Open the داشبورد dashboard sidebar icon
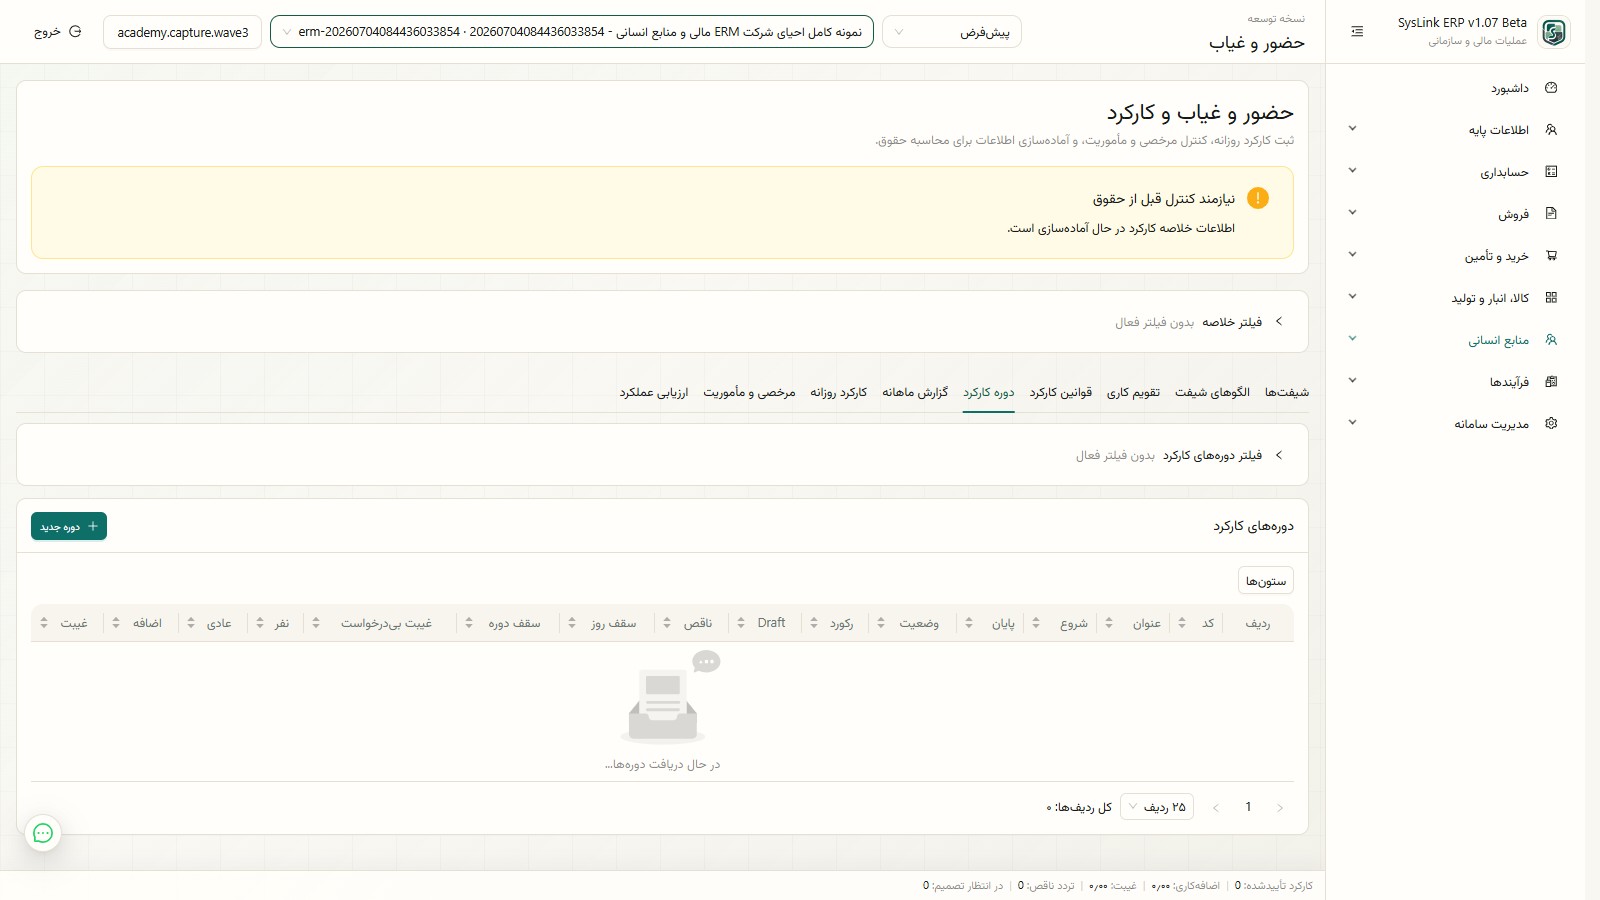1600x900 pixels. [x=1551, y=88]
